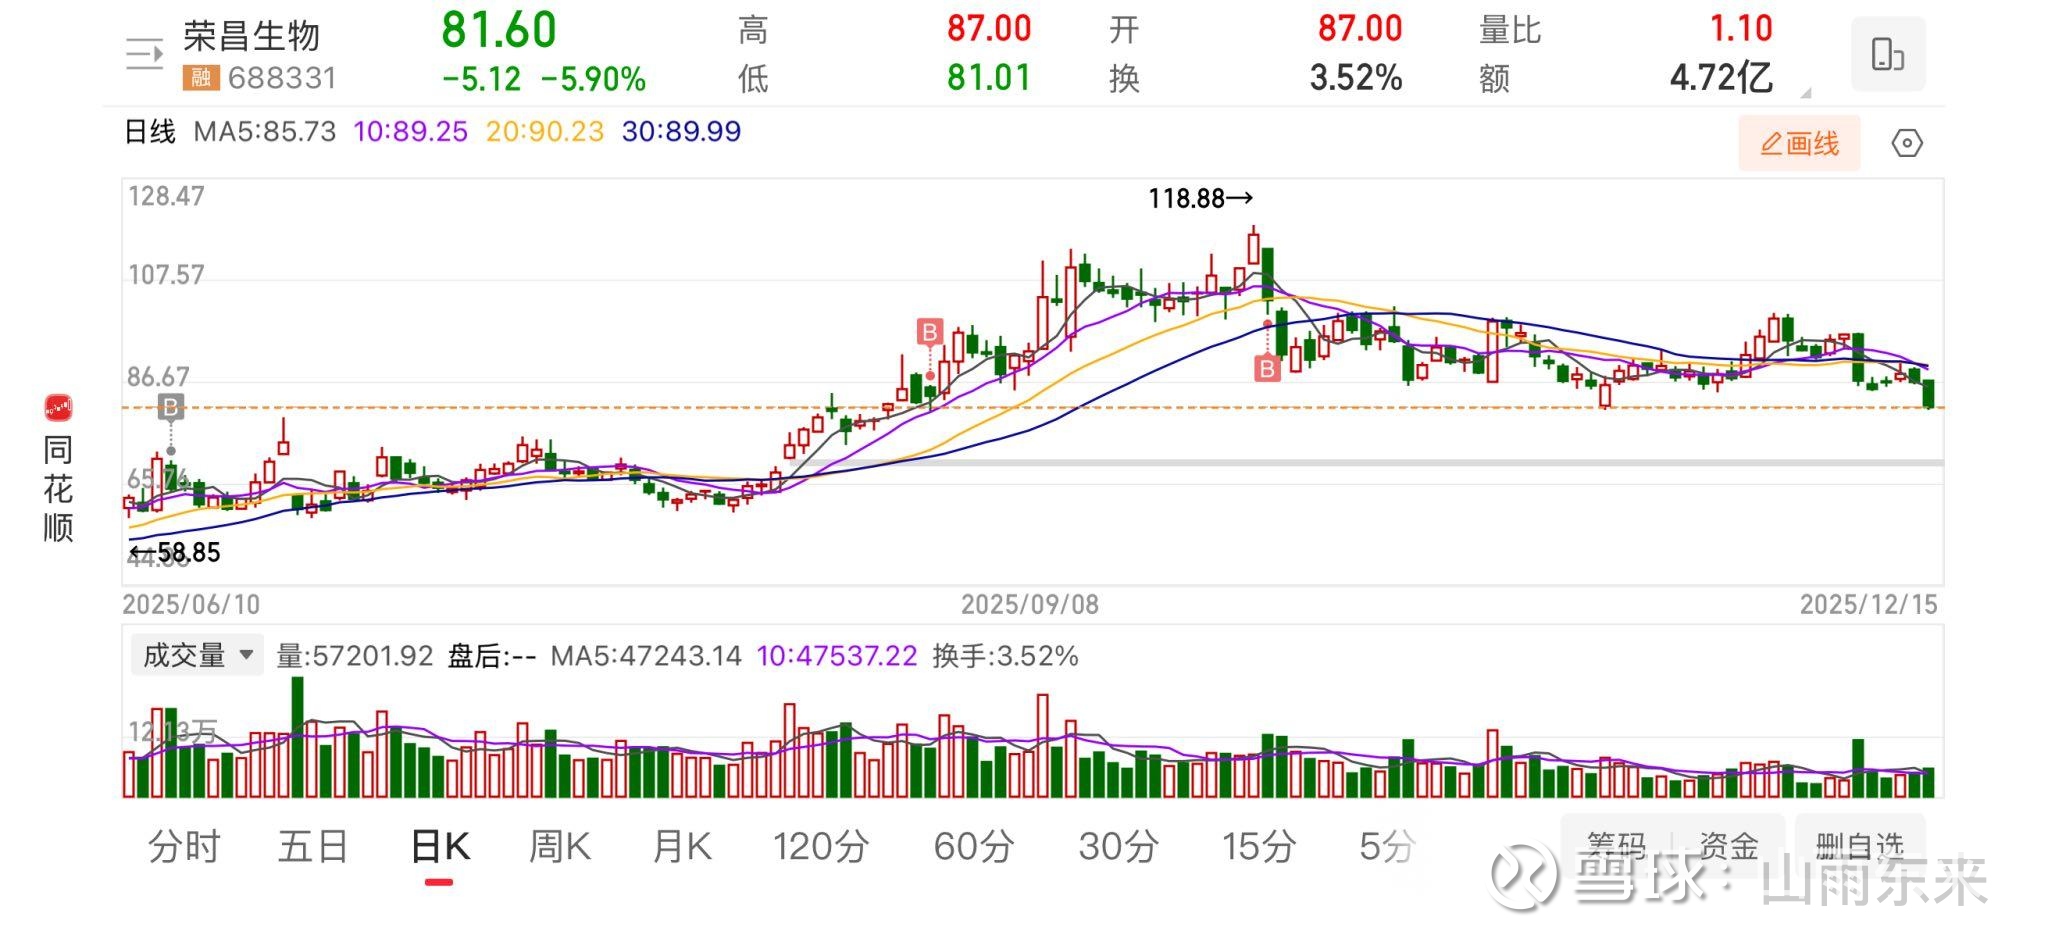Tap the volume MA5:47243.14 value
This screenshot has height=942, width=2048.
point(646,656)
